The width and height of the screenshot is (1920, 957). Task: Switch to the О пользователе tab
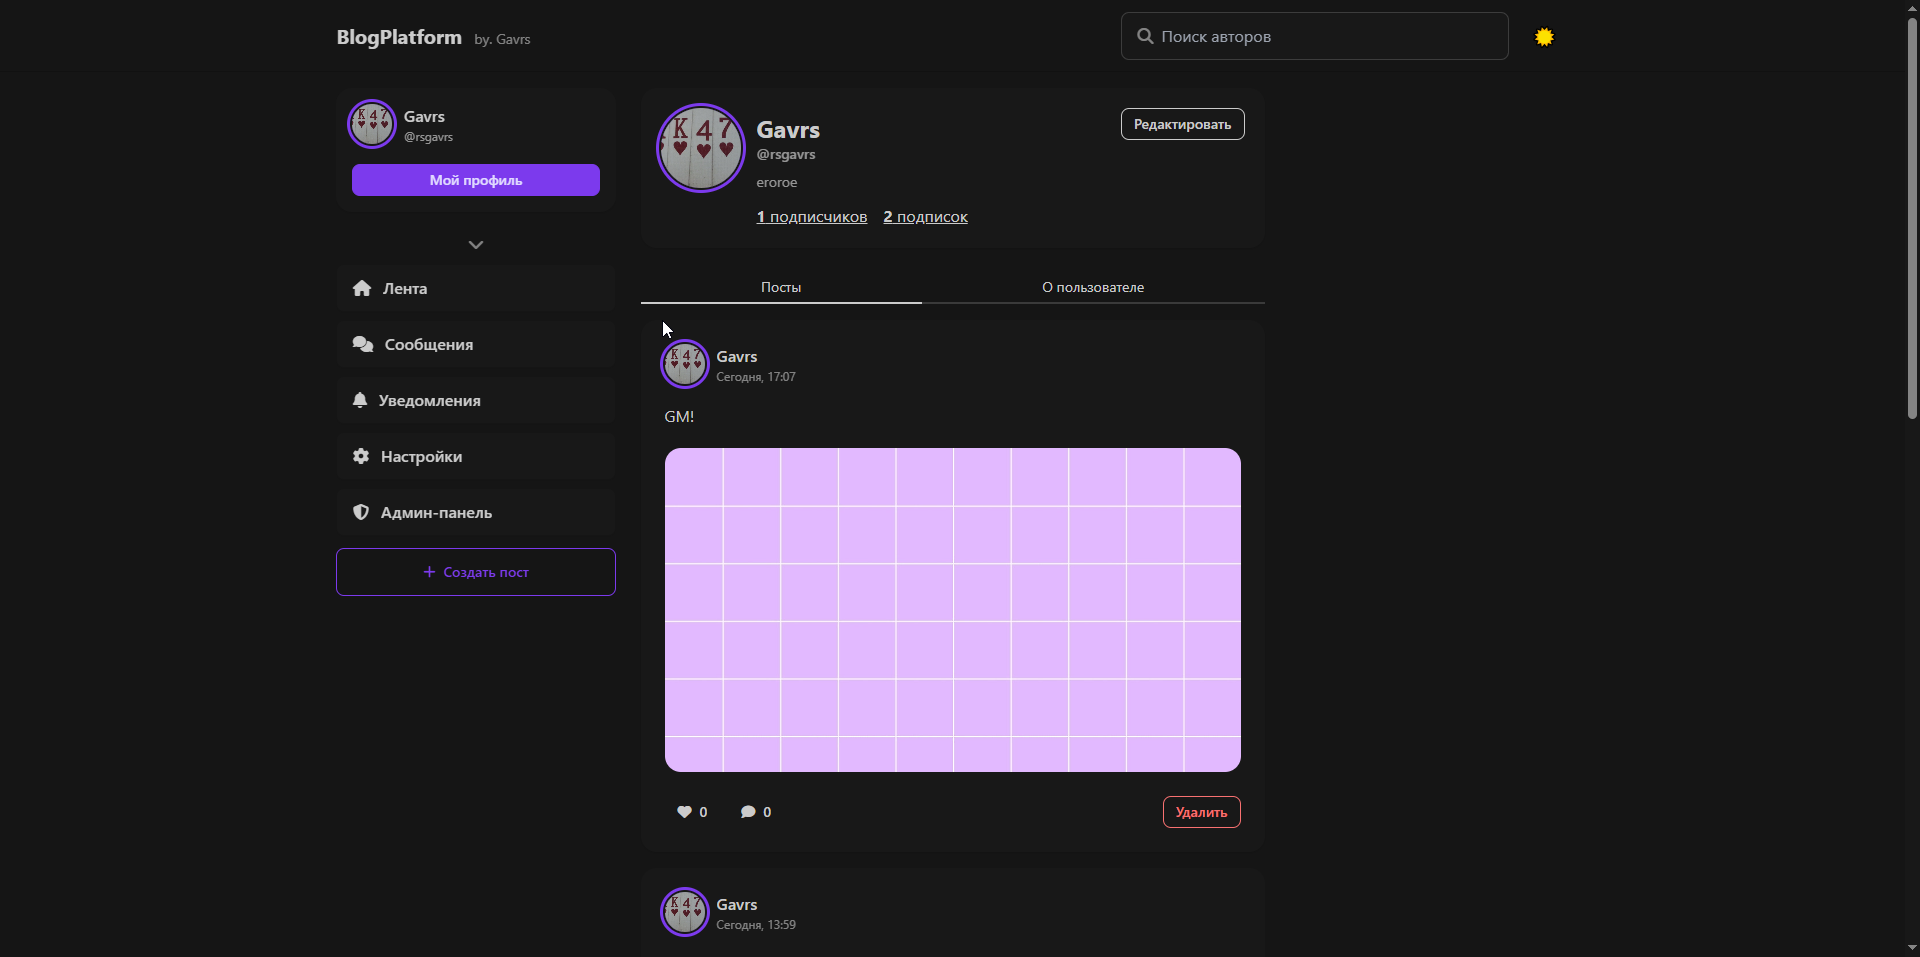1093,287
